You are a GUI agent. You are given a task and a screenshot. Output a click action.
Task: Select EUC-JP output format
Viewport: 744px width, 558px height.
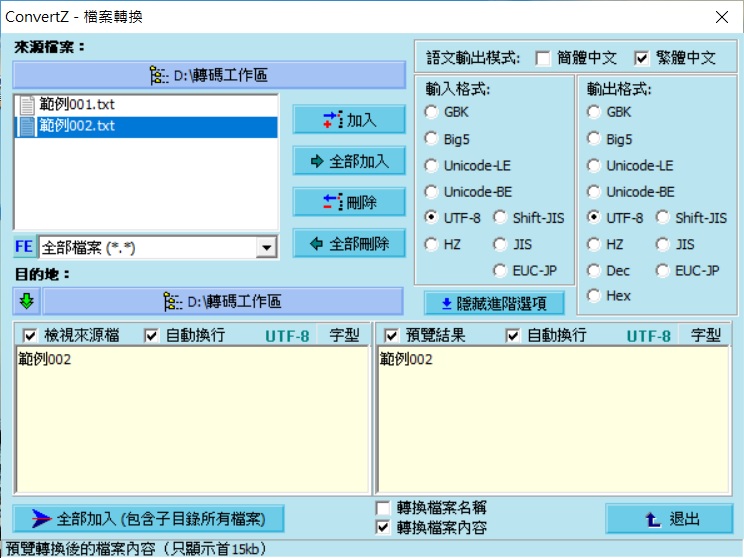point(663,270)
